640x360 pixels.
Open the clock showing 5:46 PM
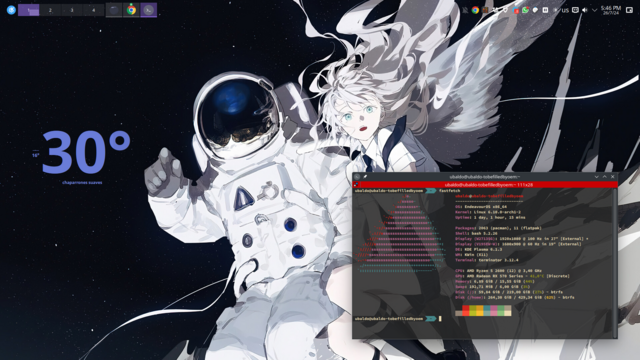(611, 10)
